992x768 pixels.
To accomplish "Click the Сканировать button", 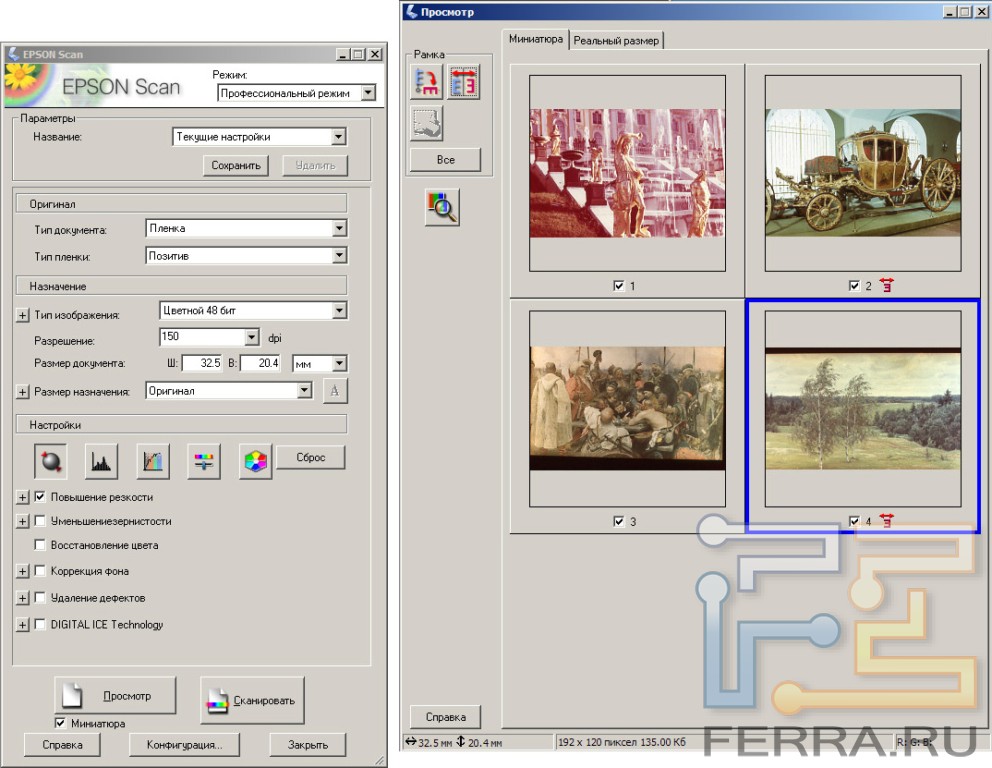I will 252,700.
